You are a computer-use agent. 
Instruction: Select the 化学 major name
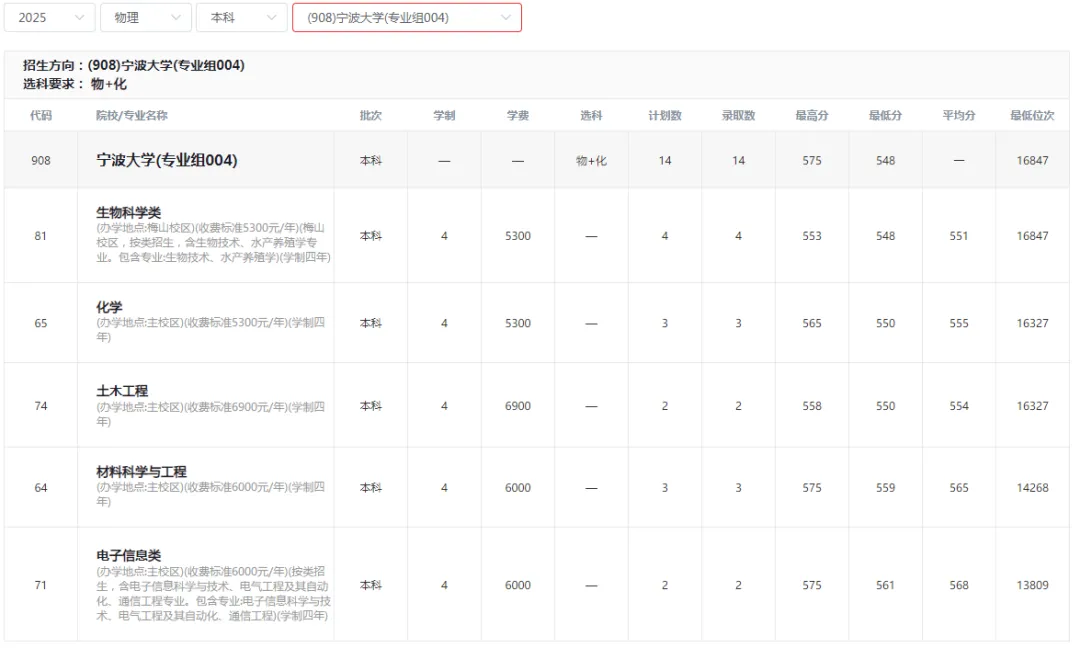(110, 306)
